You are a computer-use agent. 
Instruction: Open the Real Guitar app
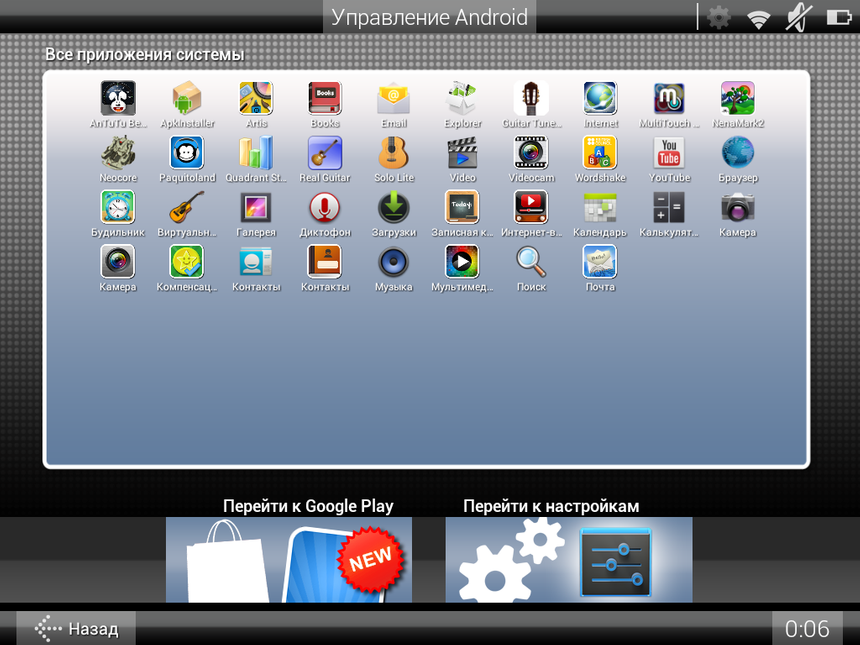(x=325, y=153)
